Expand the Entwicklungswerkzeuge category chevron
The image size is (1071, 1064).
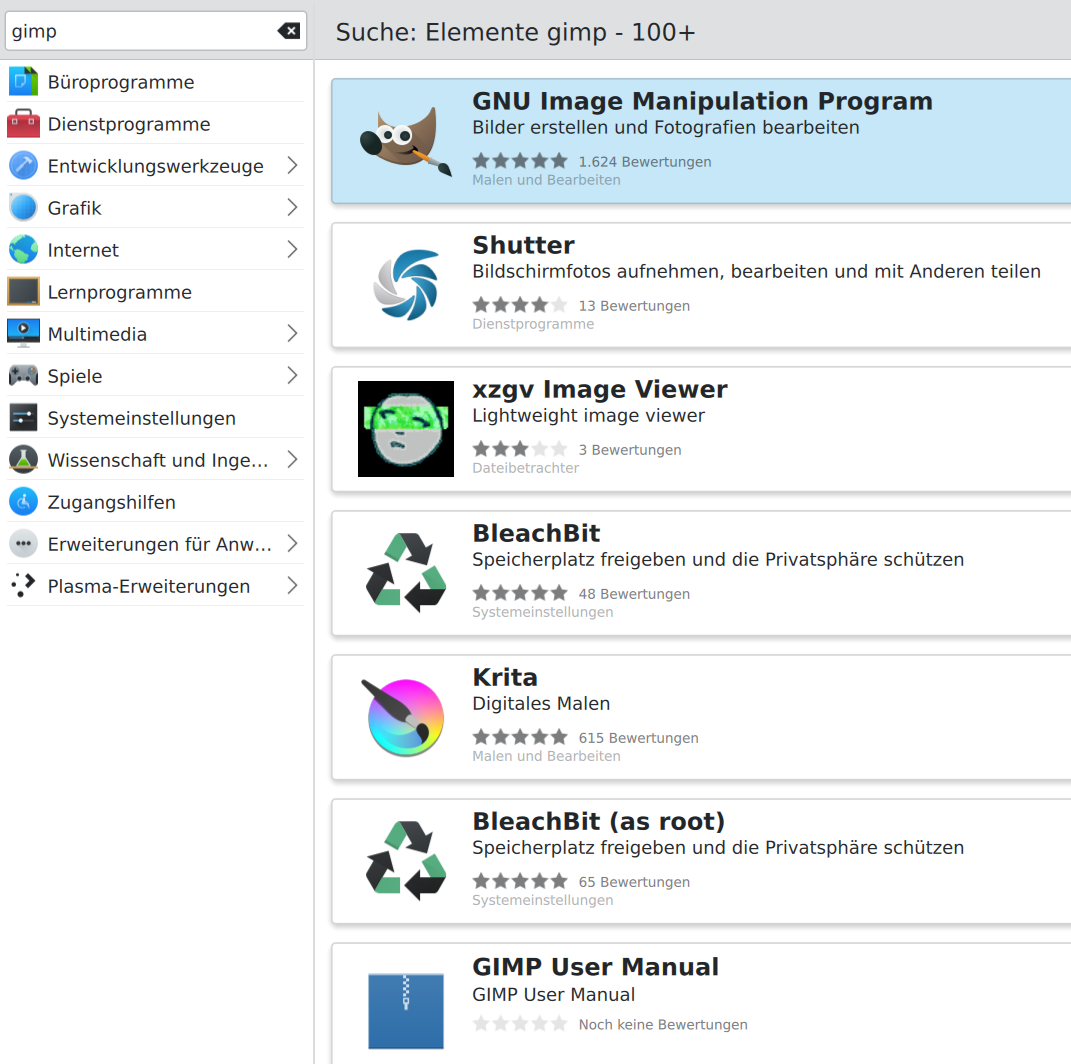coord(292,165)
